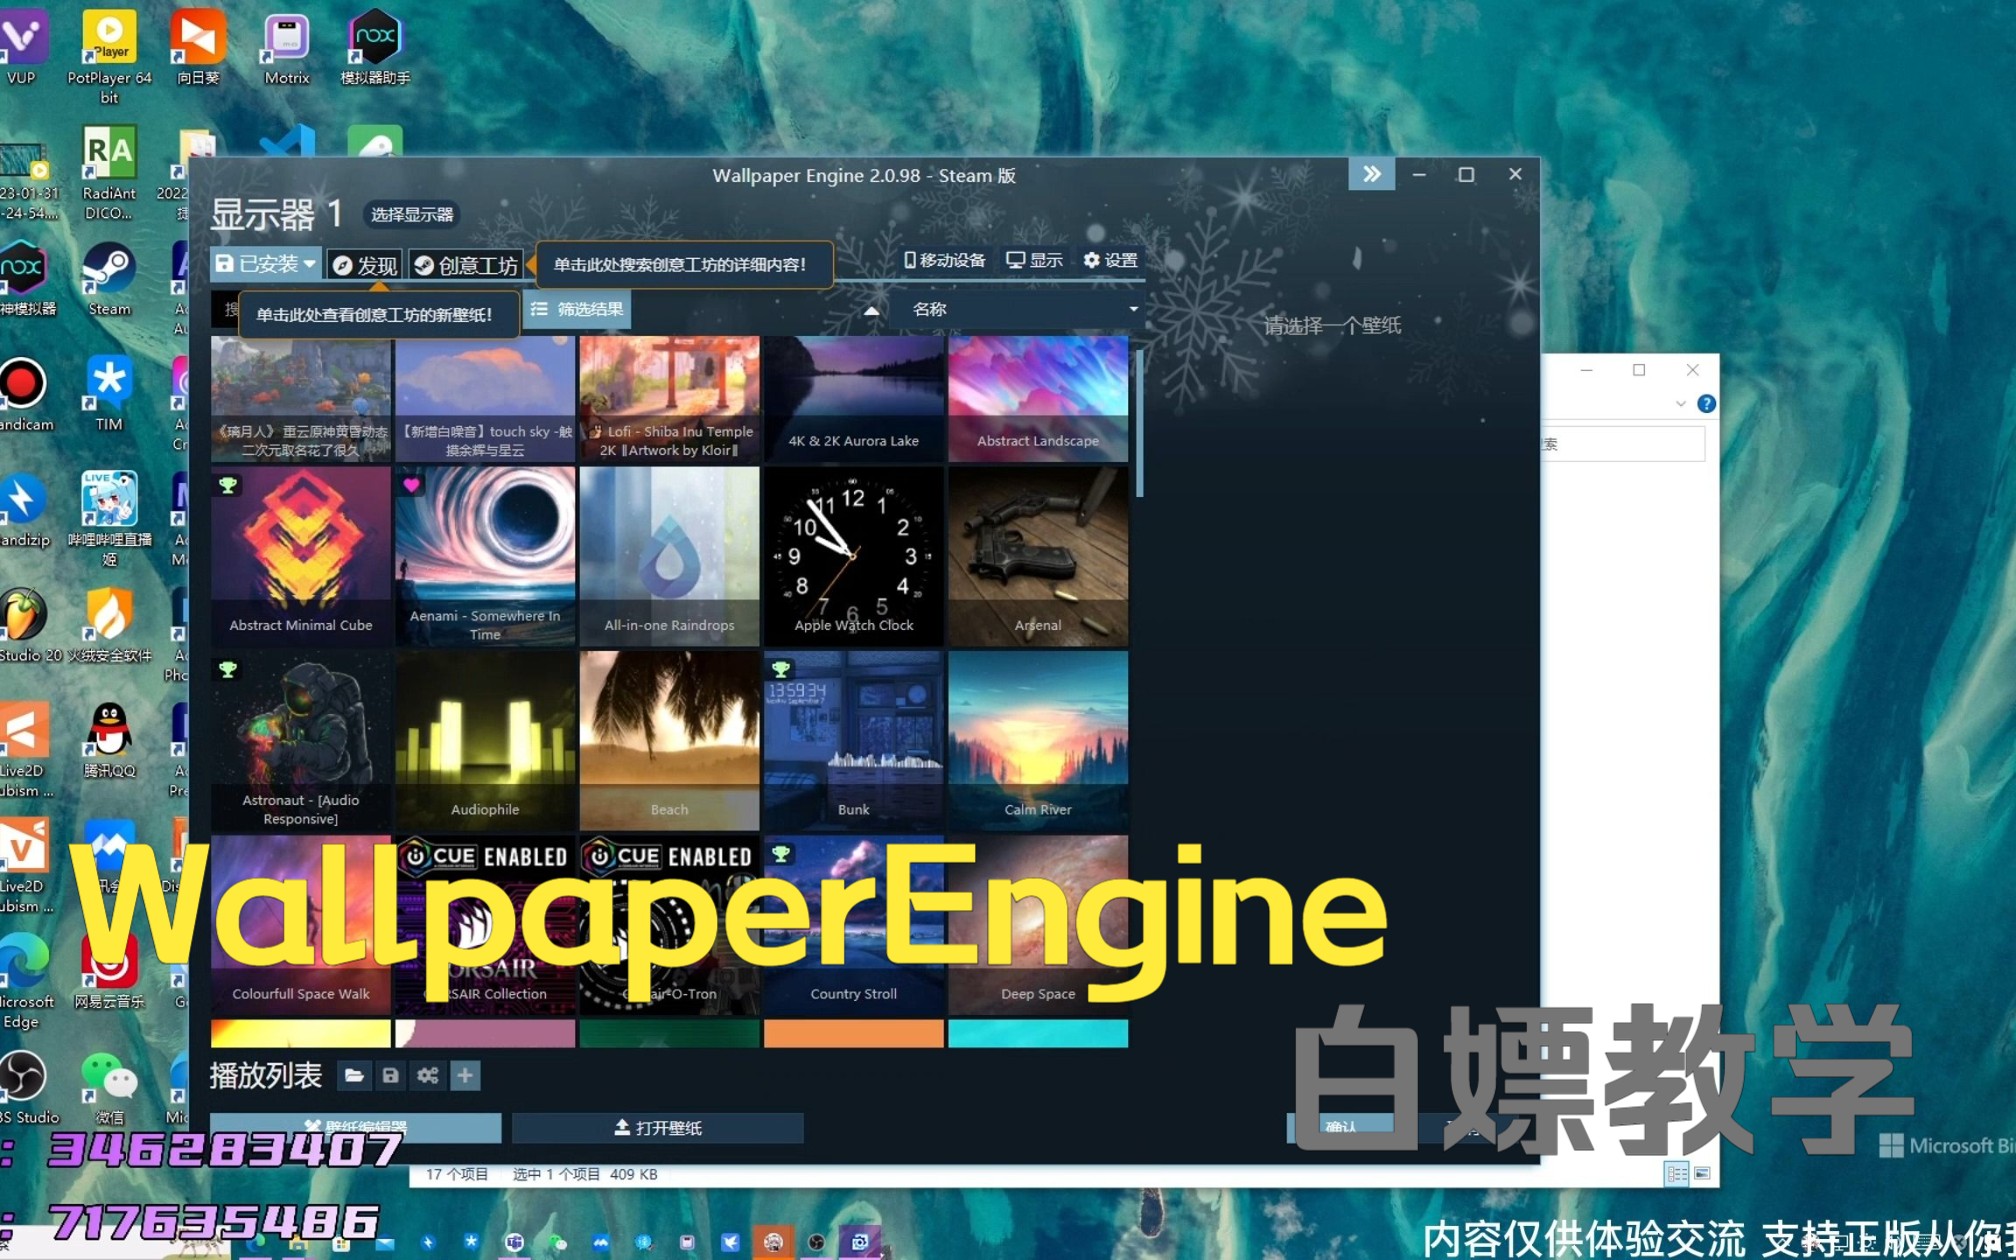Open Steam desktop shortcut

click(109, 280)
